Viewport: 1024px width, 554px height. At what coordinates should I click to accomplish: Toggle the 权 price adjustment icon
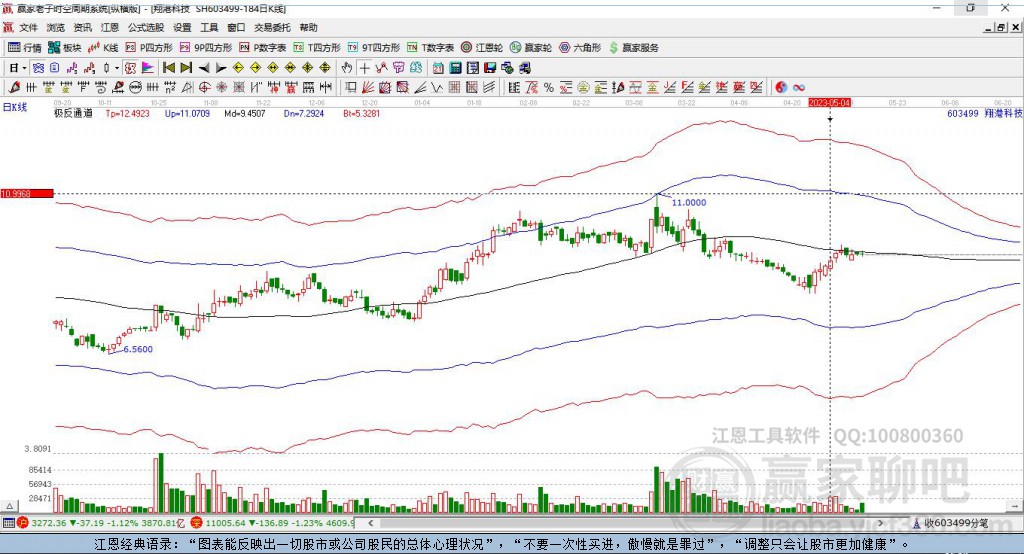131,68
